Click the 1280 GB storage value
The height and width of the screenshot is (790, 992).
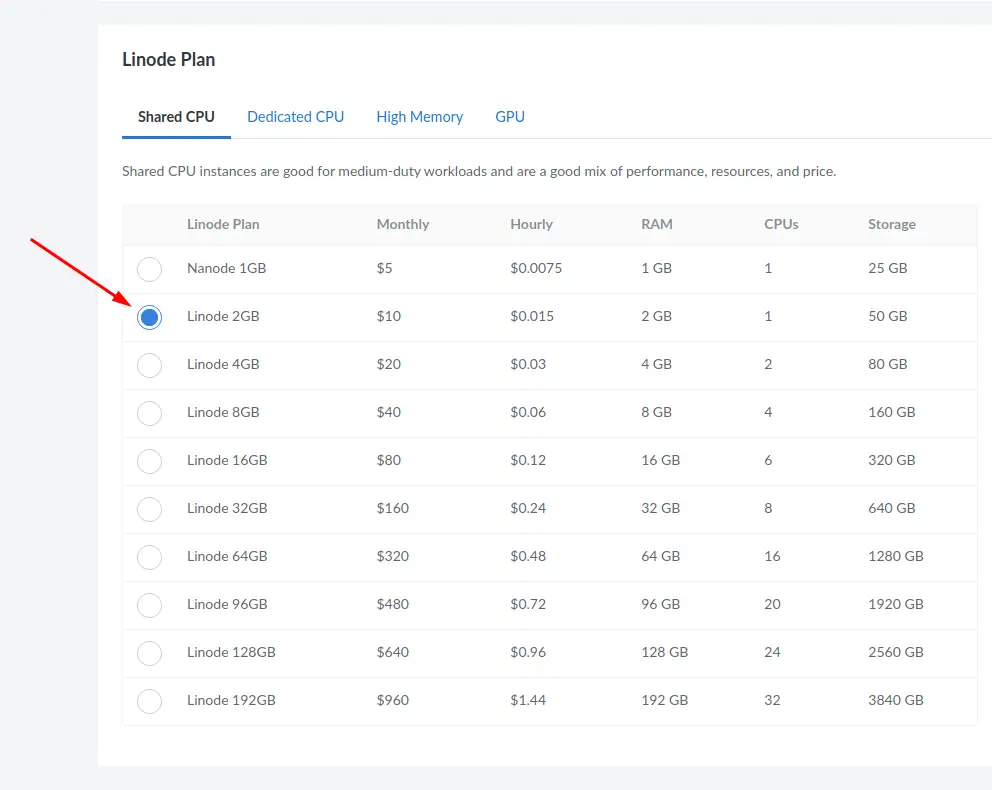(896, 557)
